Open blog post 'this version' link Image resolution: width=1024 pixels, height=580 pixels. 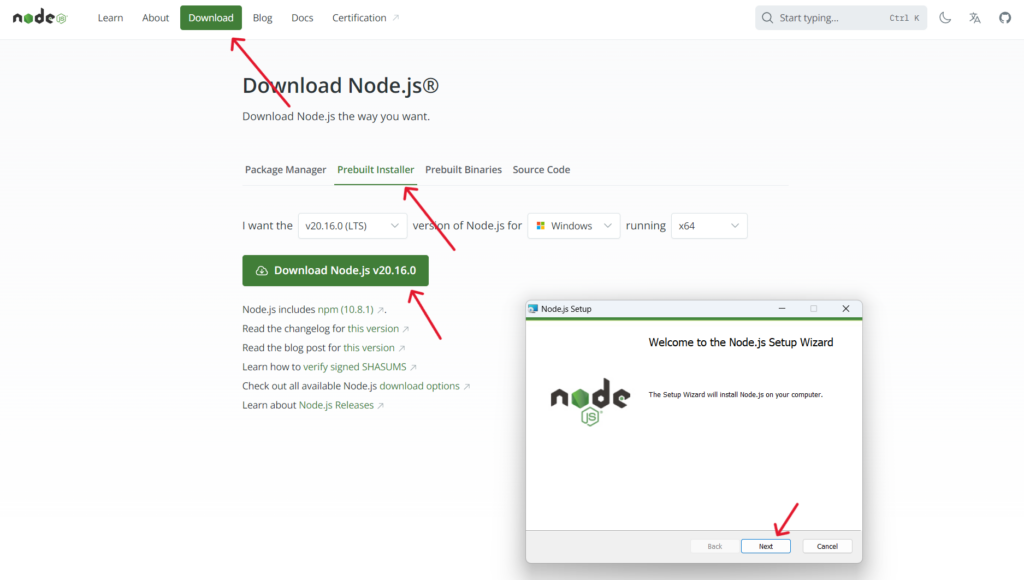(x=369, y=347)
